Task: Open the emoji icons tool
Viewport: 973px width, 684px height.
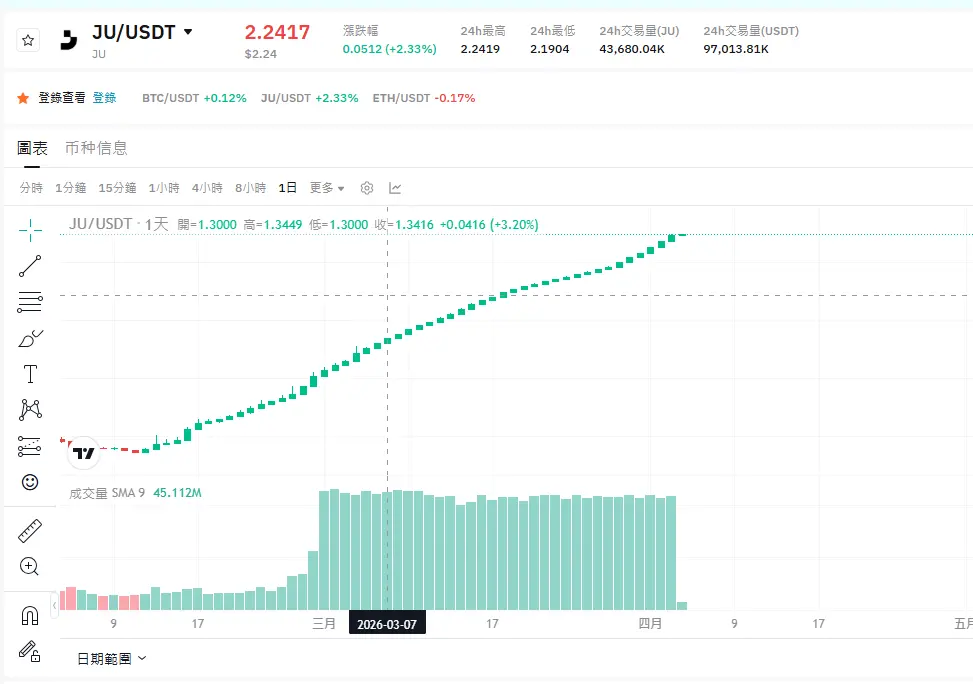Action: coord(30,482)
